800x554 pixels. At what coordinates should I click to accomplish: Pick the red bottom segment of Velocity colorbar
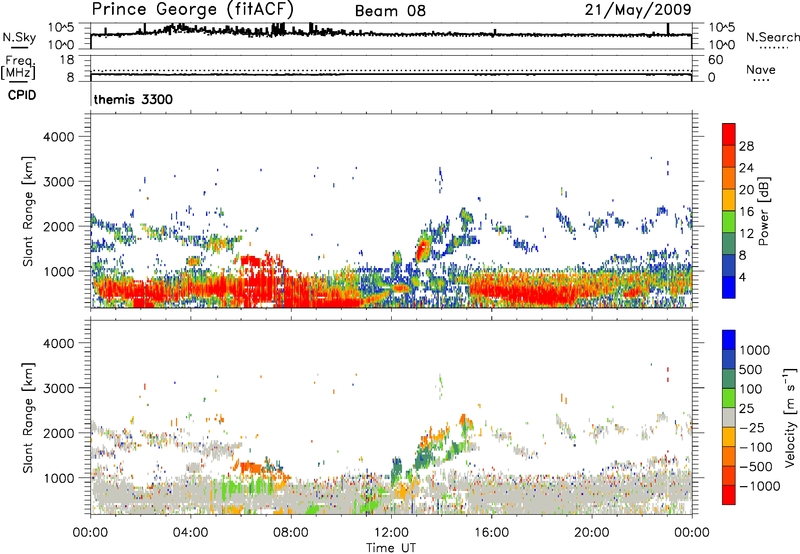[729, 495]
